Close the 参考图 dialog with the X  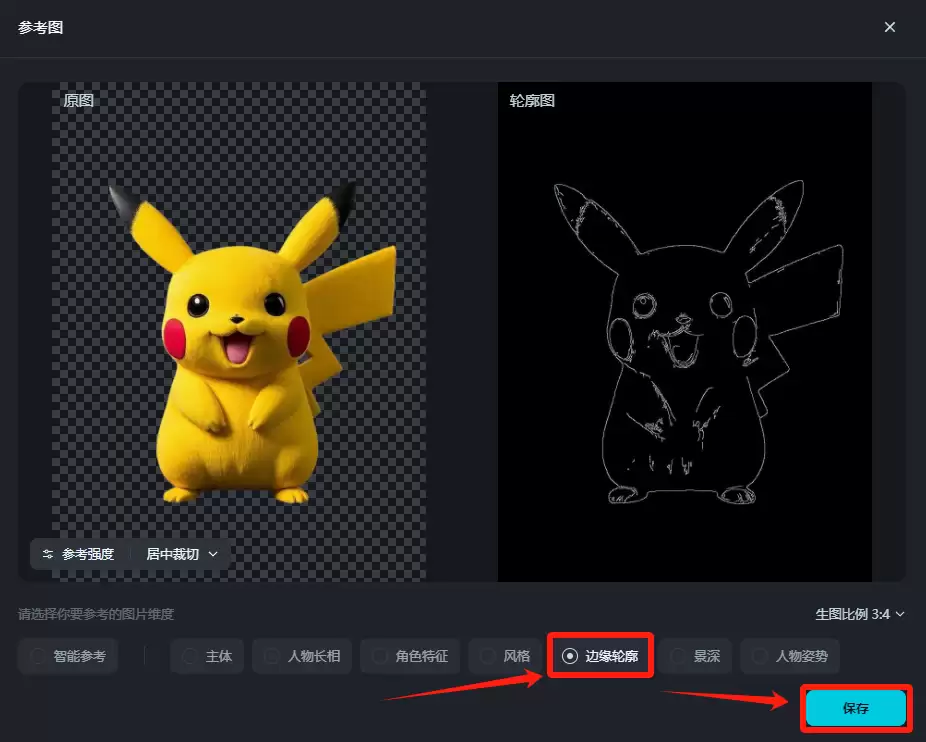coord(889,27)
